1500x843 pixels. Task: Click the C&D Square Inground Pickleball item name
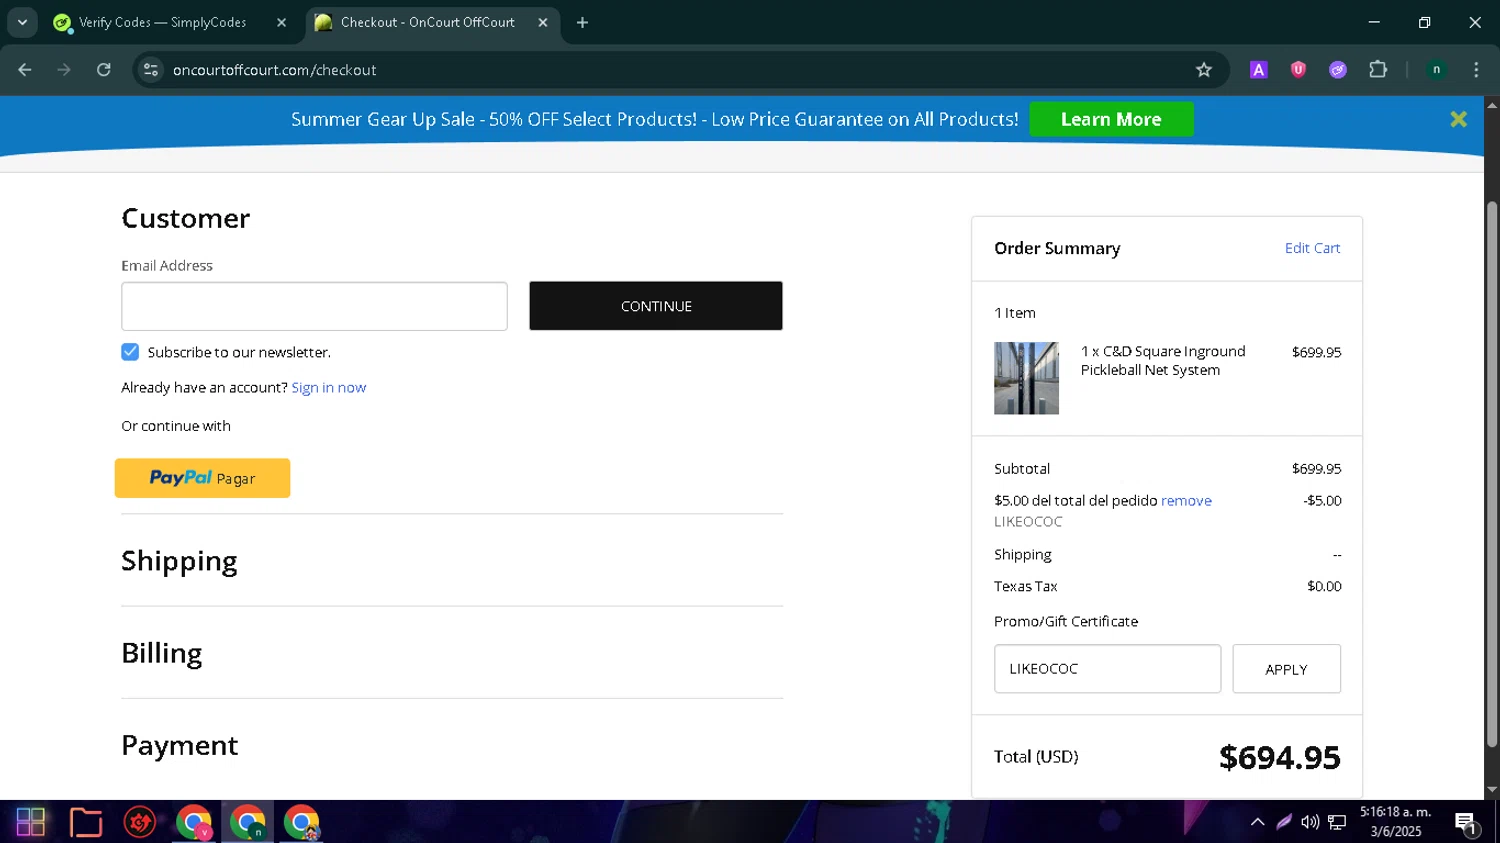[1162, 361]
